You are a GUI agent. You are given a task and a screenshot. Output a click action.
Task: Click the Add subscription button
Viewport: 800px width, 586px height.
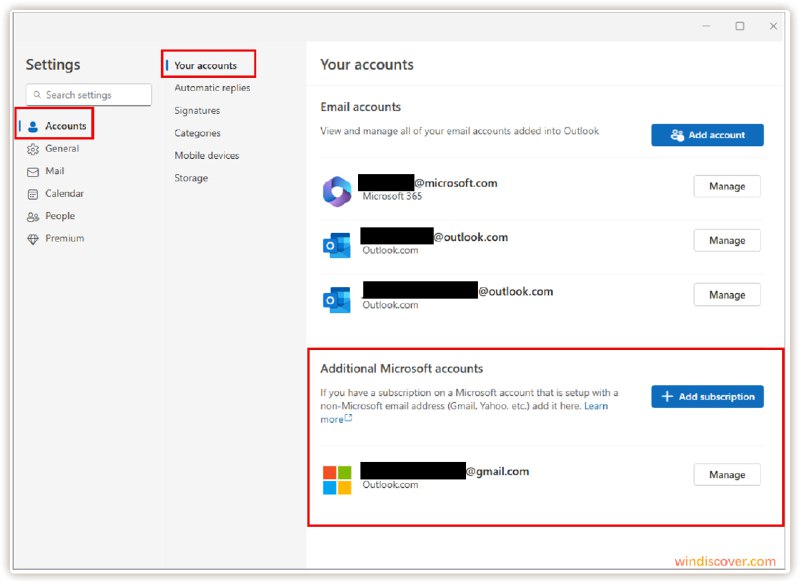[707, 396]
